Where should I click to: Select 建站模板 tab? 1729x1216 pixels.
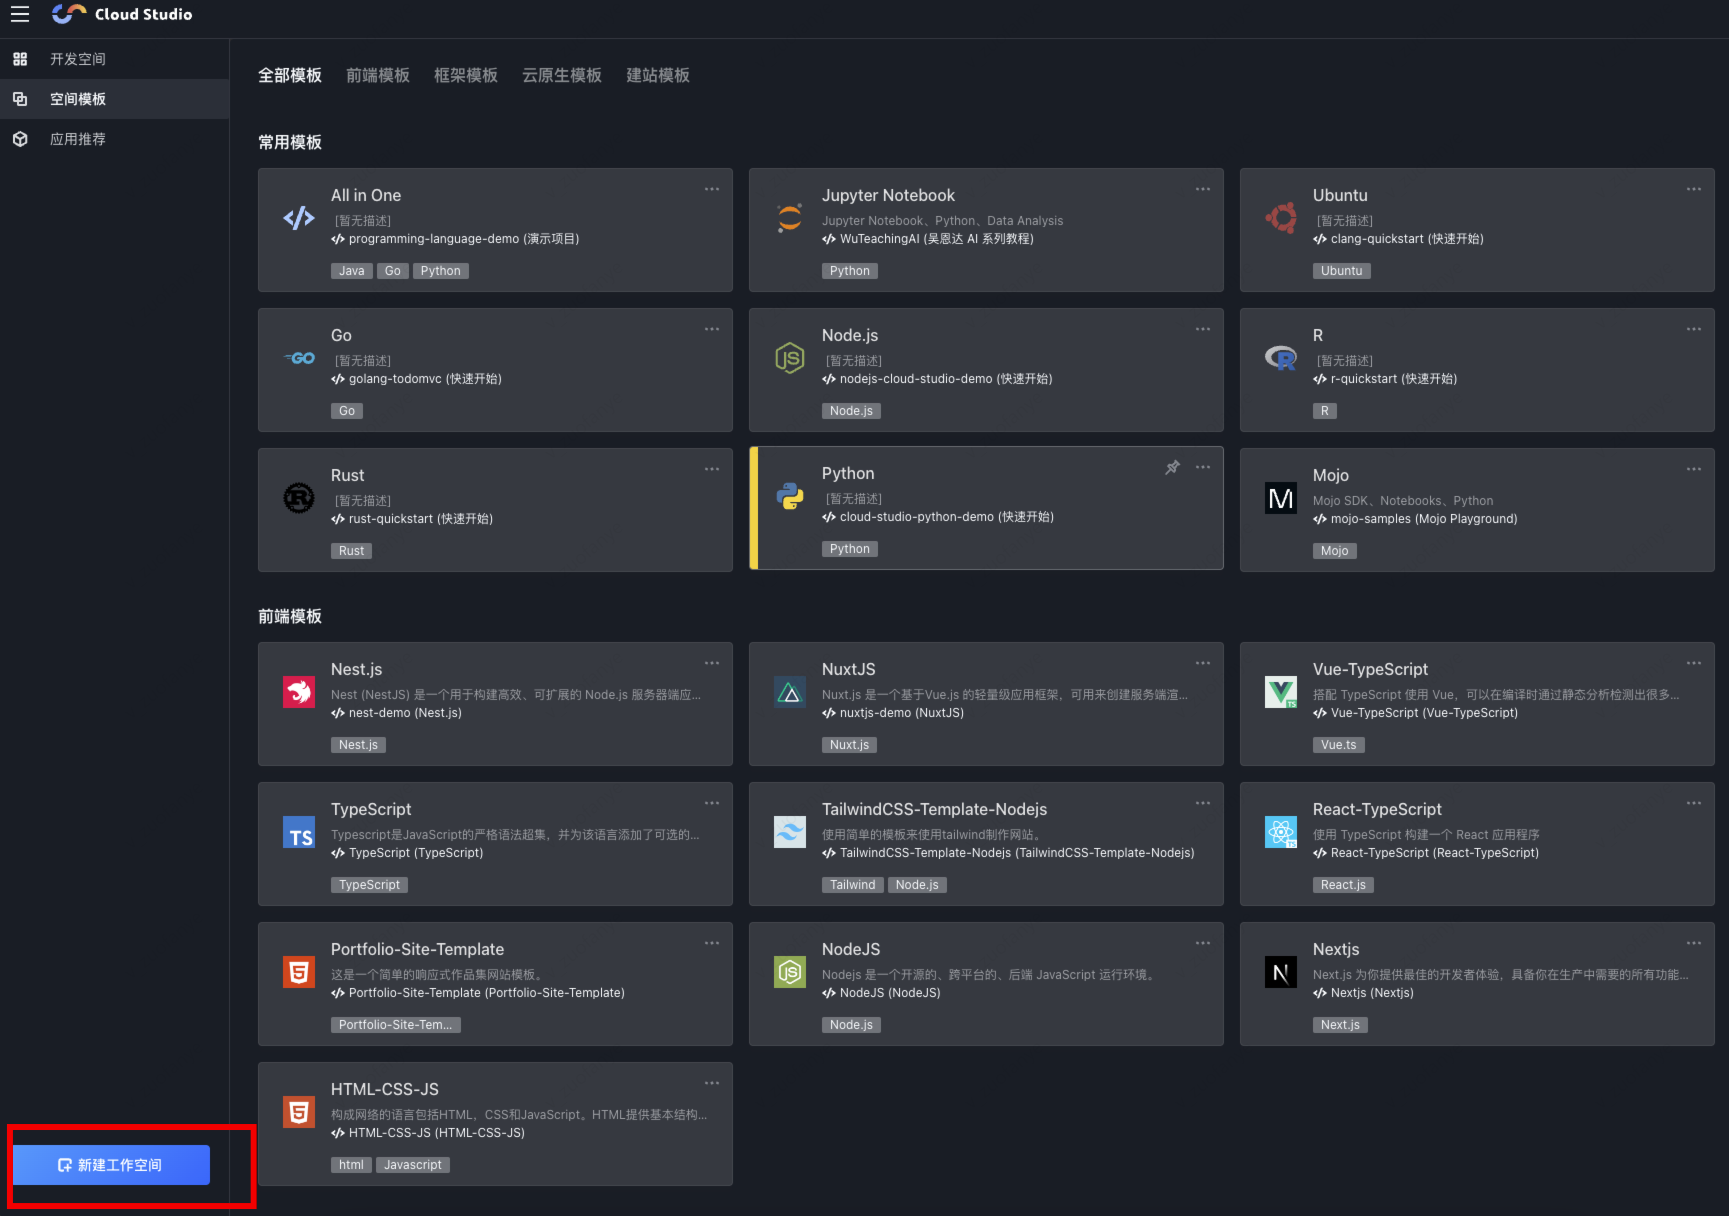[x=658, y=76]
